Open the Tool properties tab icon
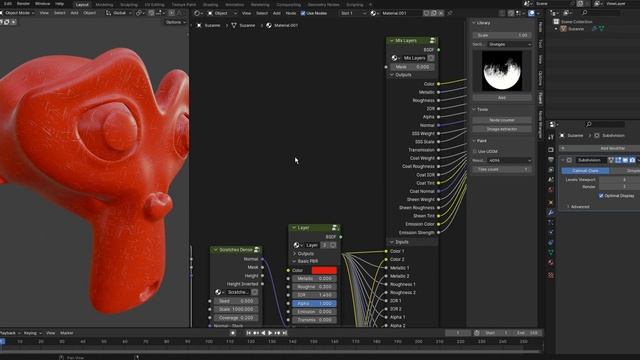 pyautogui.click(x=551, y=138)
